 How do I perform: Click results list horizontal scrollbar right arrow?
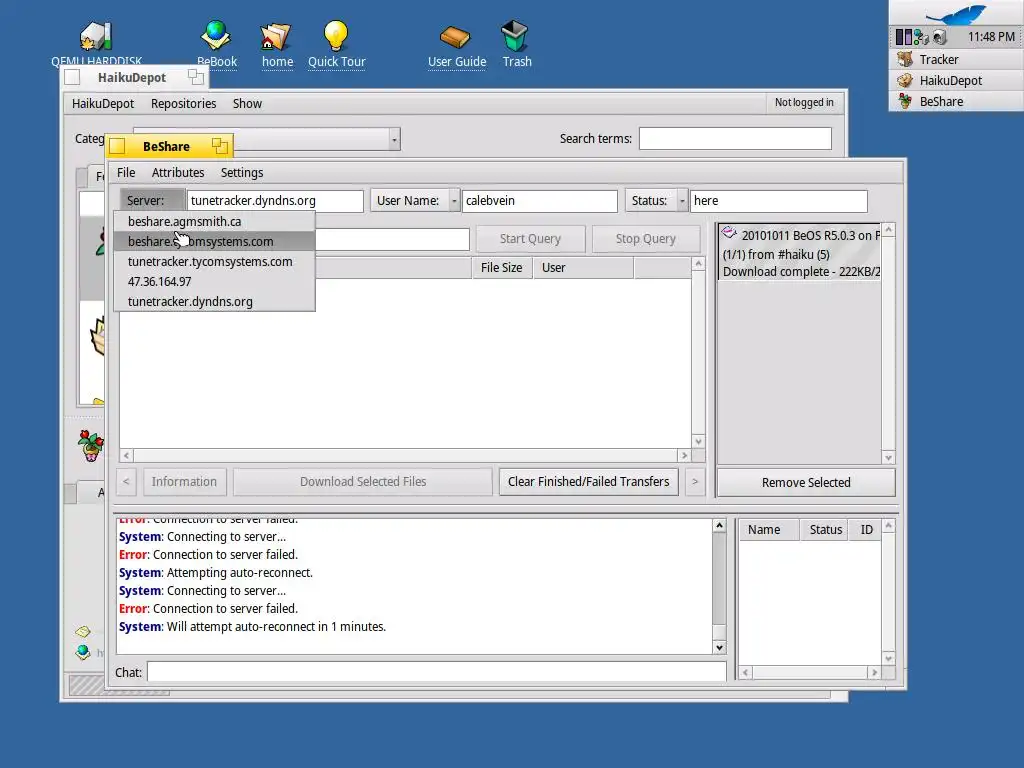pyautogui.click(x=684, y=455)
